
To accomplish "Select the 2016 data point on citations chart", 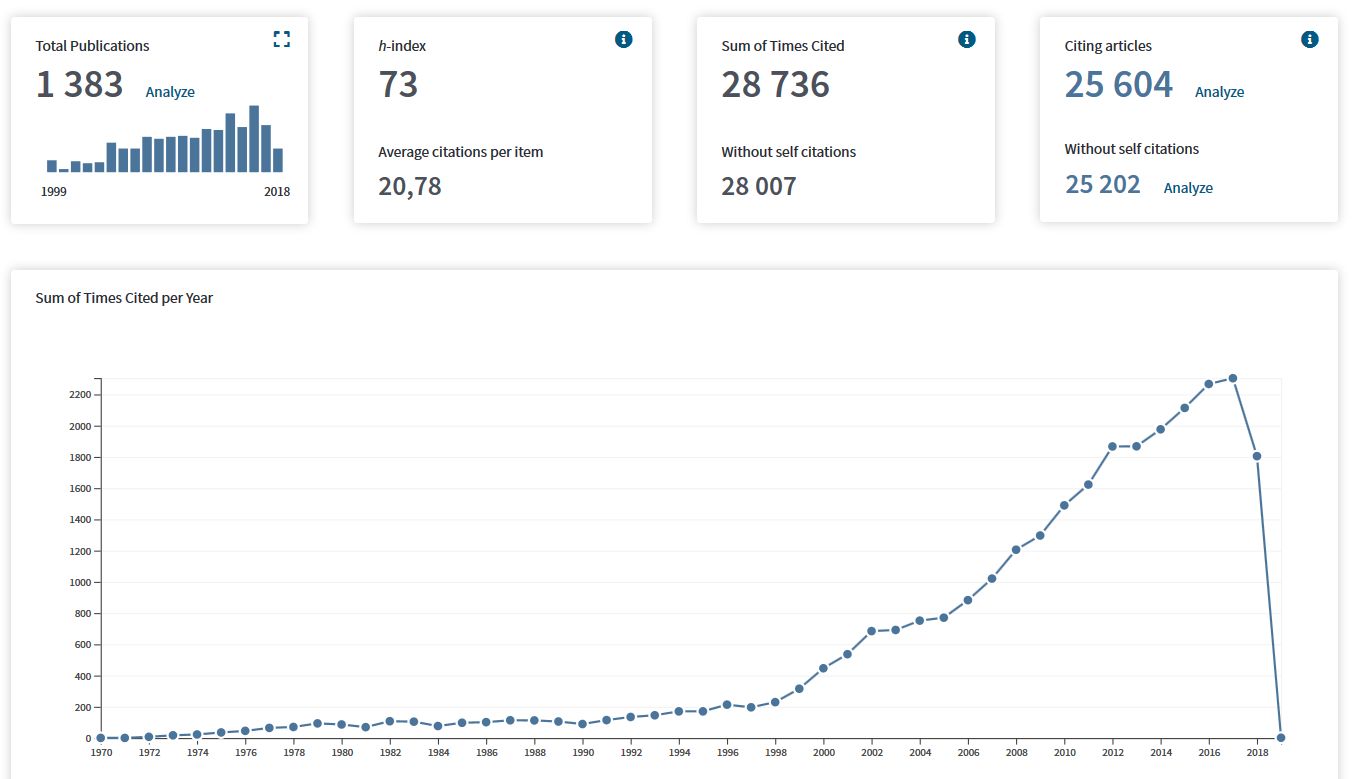I will point(1209,384).
